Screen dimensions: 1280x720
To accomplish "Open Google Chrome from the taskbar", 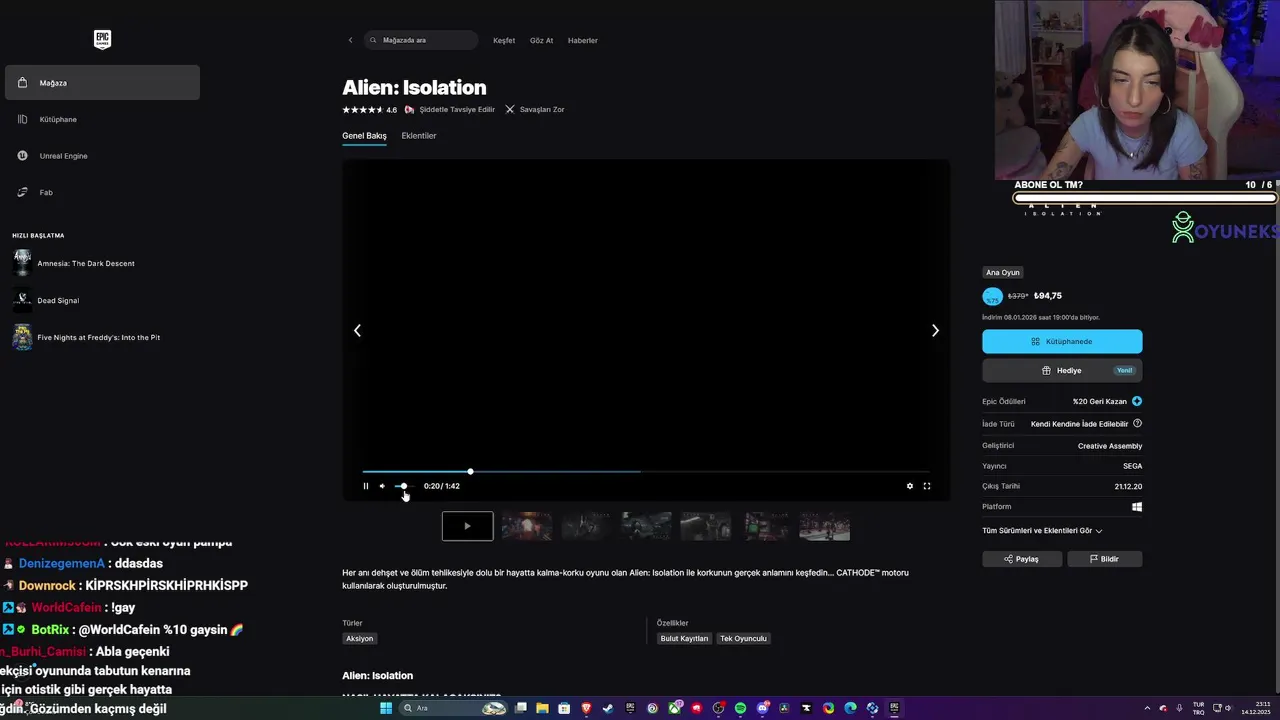I will [829, 708].
